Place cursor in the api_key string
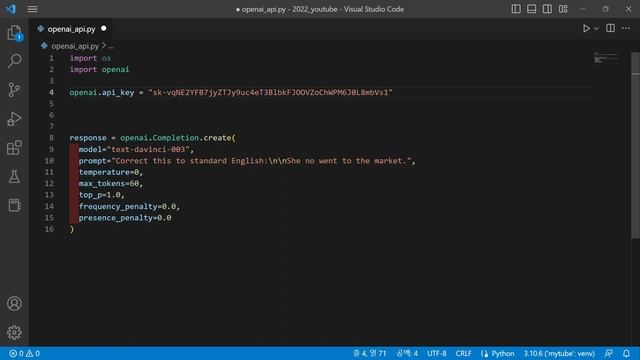The width and height of the screenshot is (640, 360). click(x=270, y=92)
